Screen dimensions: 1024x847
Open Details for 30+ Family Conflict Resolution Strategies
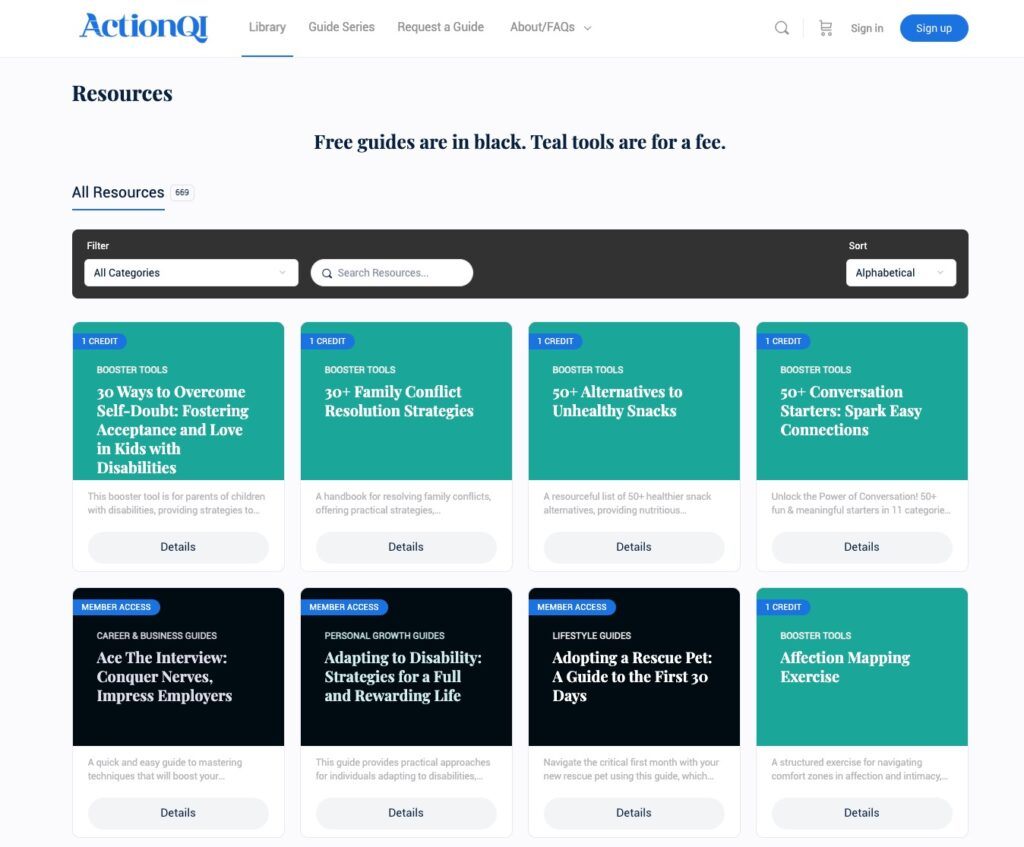pos(406,547)
